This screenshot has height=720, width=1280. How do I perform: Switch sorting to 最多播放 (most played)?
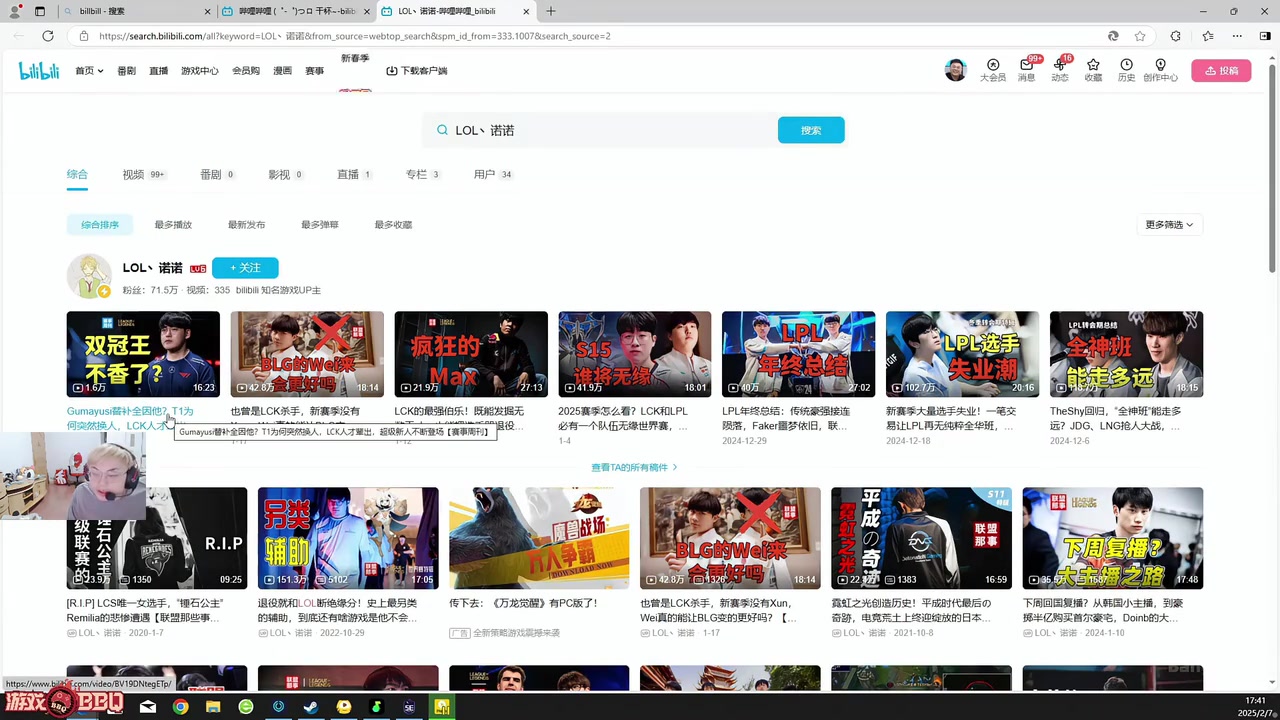point(172,224)
